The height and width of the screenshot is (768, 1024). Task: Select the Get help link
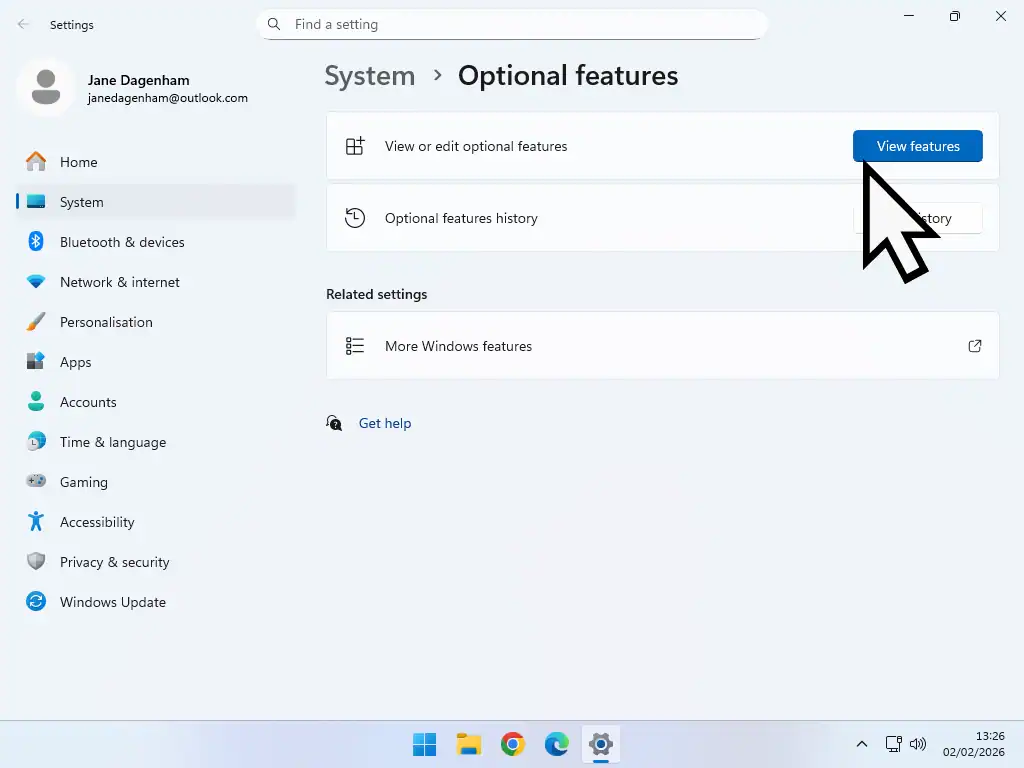click(385, 423)
